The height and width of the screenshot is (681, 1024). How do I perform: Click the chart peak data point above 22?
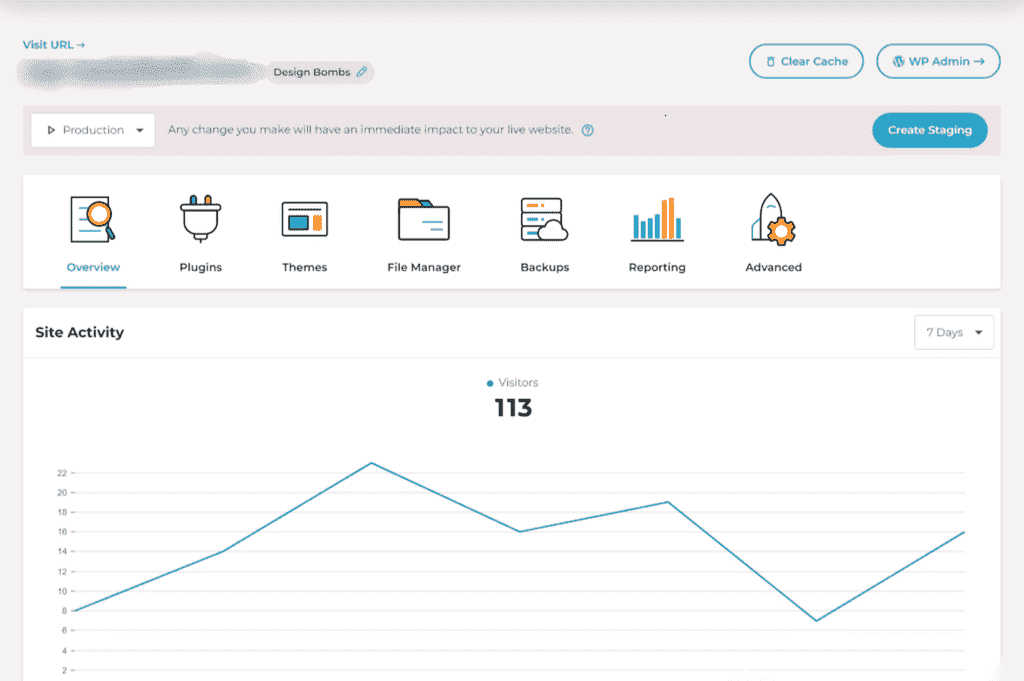pyautogui.click(x=372, y=463)
